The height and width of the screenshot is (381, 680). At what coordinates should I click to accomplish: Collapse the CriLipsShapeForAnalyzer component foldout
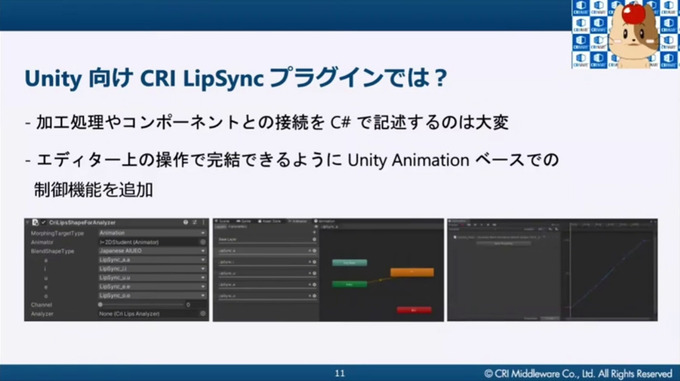[28, 222]
